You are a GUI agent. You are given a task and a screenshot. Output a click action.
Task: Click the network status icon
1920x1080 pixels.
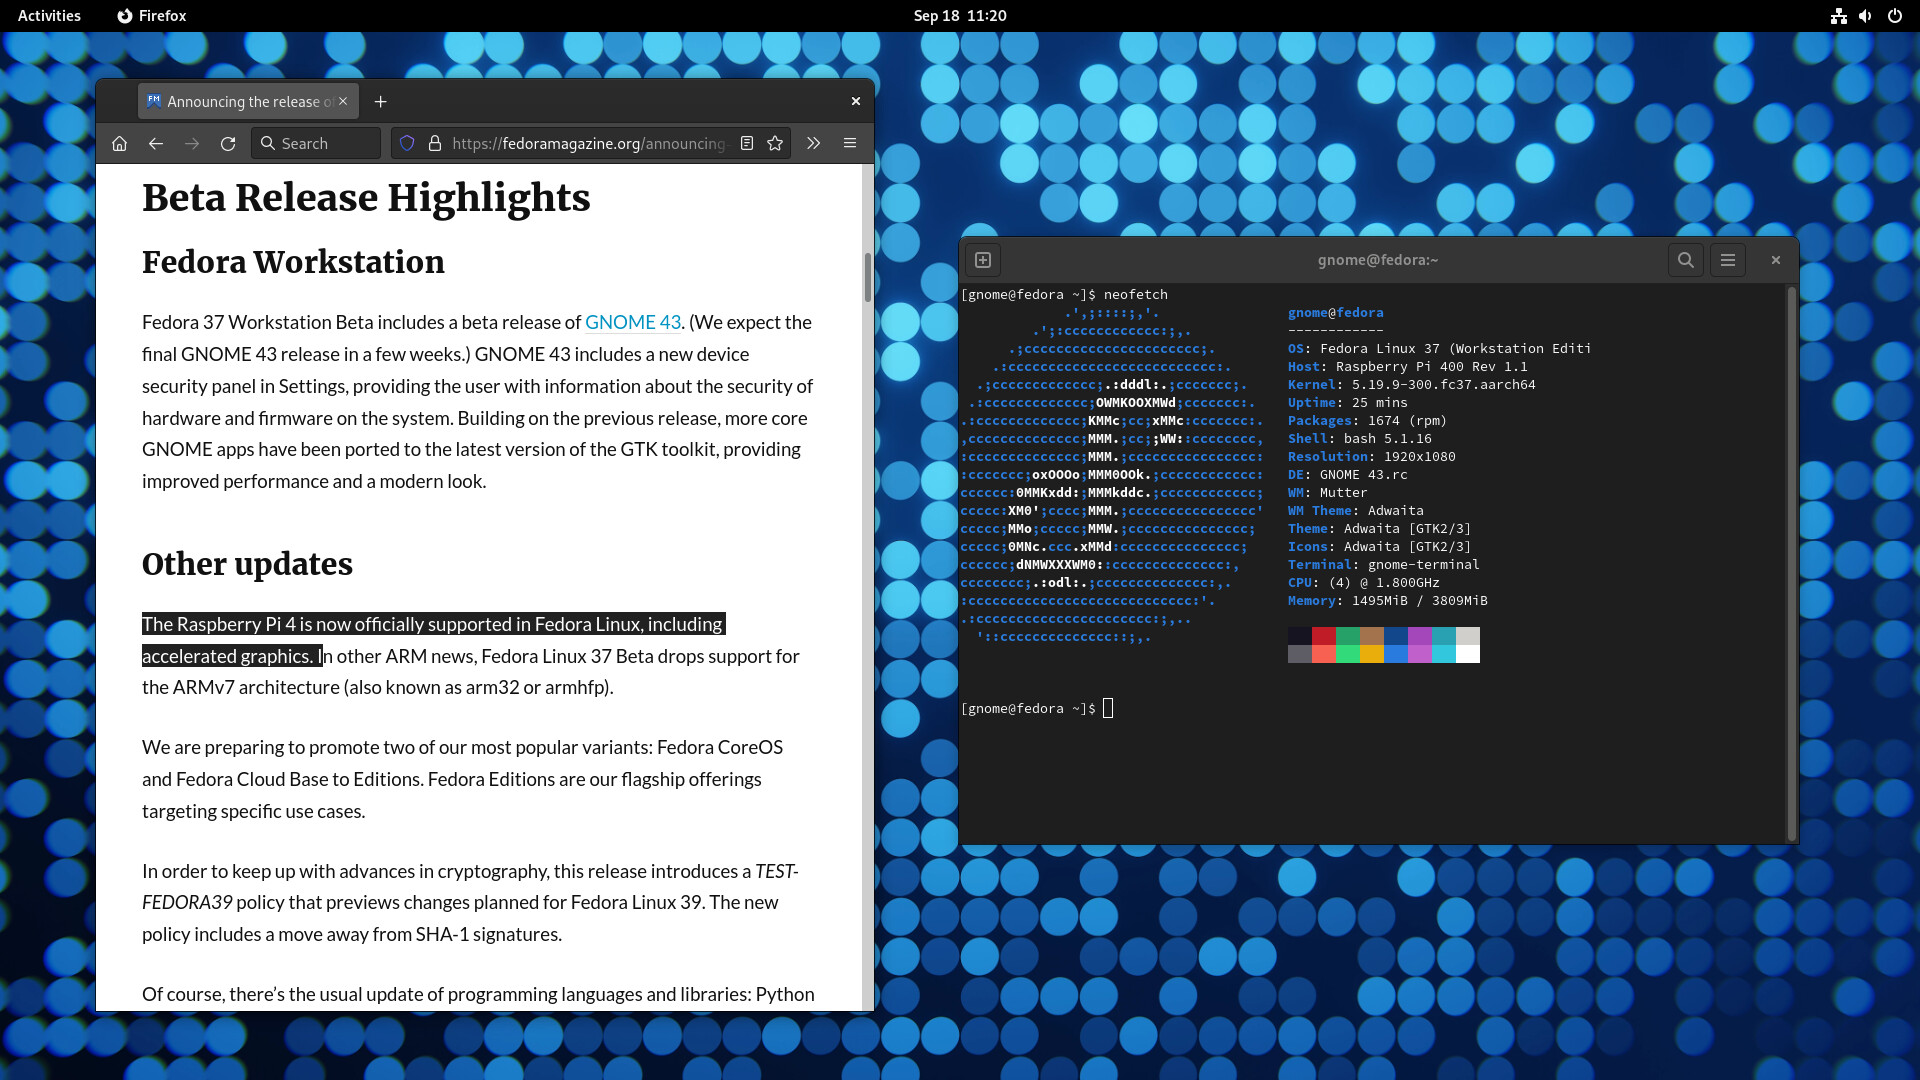(x=1838, y=15)
